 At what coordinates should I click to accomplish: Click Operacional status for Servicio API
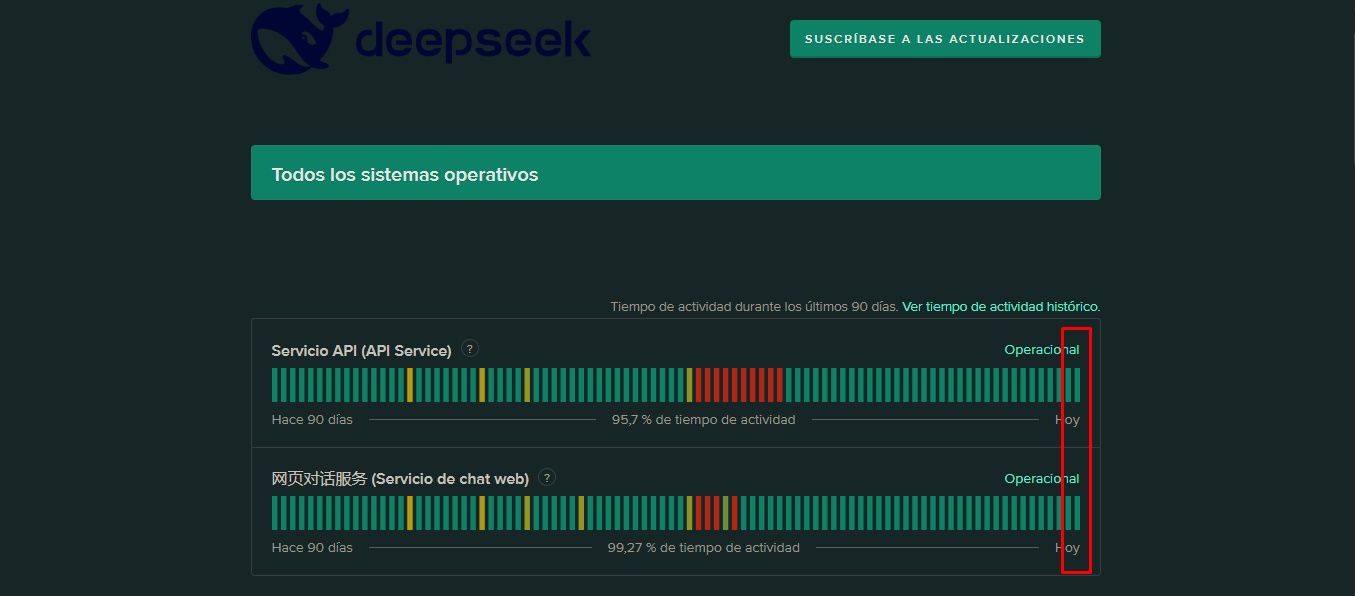click(1042, 350)
